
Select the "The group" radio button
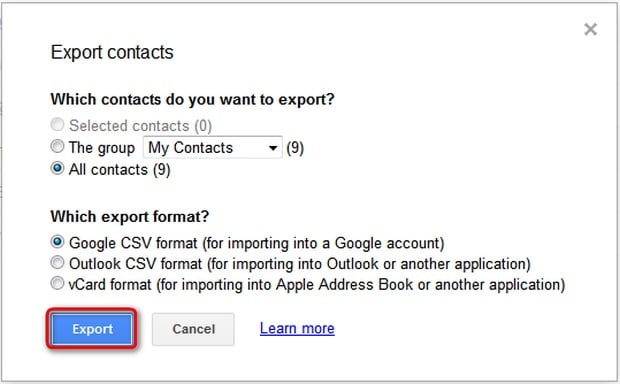tap(57, 146)
